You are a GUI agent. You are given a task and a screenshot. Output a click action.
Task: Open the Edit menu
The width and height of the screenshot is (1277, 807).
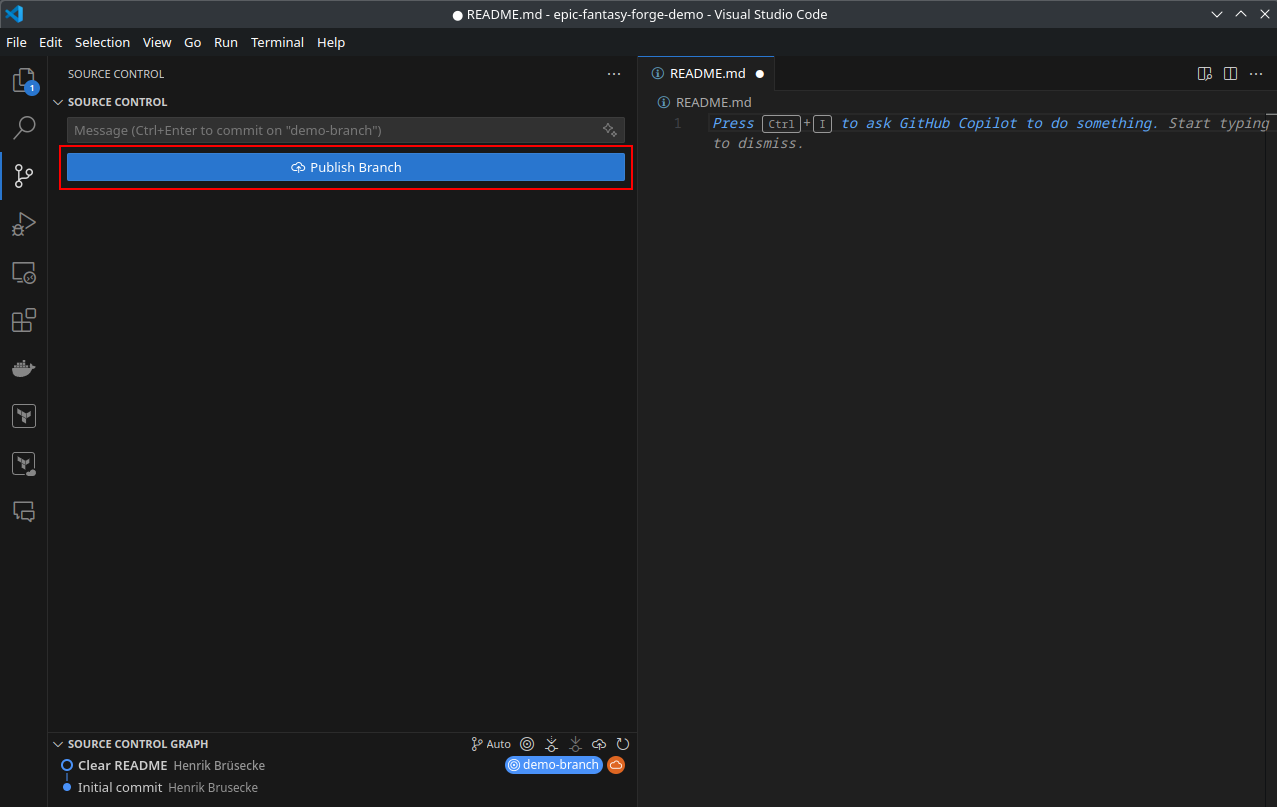click(51, 42)
